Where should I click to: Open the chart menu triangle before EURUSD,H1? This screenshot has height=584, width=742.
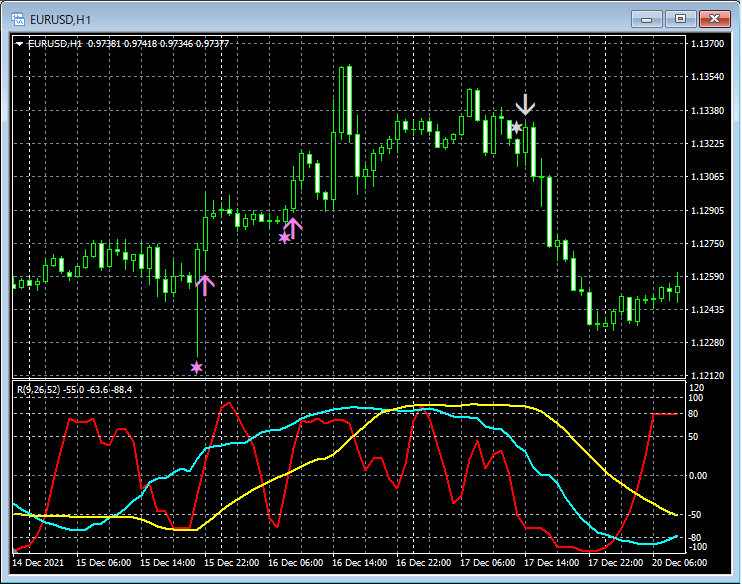tap(19, 43)
